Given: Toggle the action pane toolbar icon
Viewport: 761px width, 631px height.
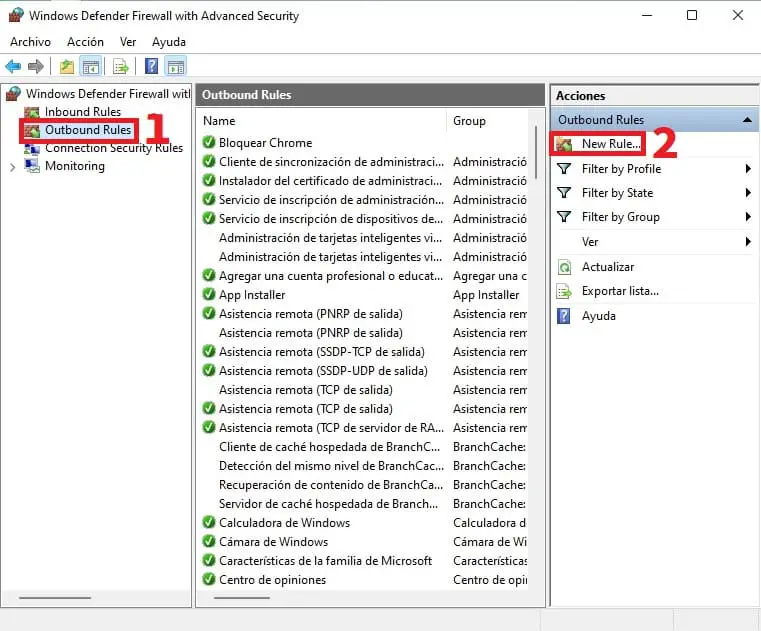Looking at the screenshot, I should point(176,66).
